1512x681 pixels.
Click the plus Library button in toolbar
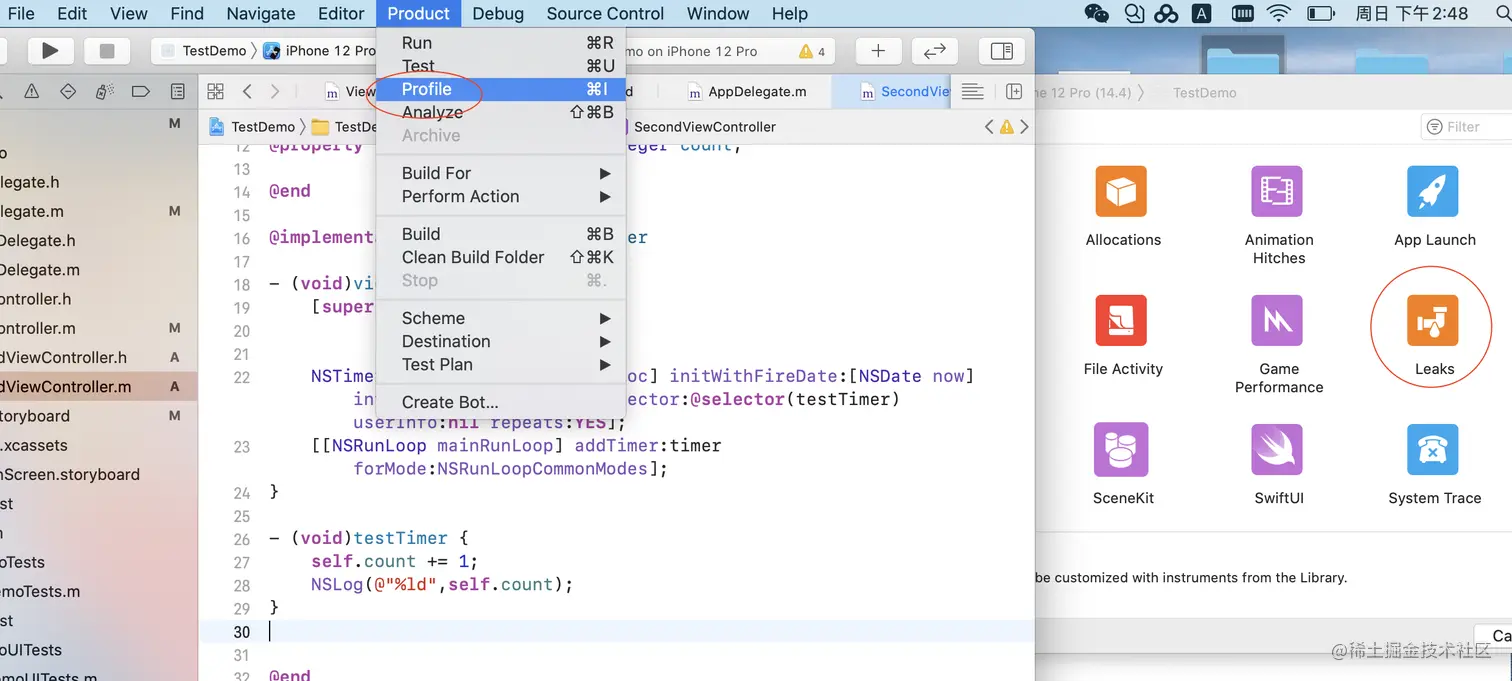pyautogui.click(x=878, y=51)
